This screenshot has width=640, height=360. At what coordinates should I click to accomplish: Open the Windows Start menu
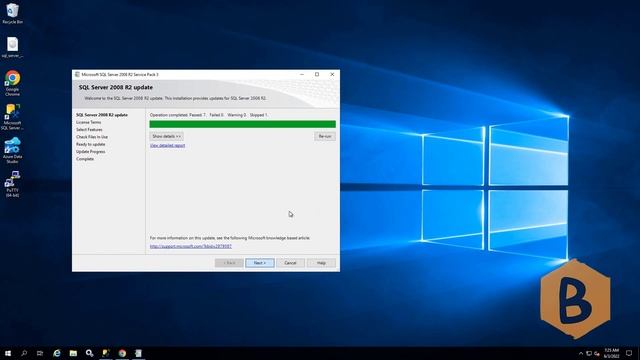tap(8, 353)
